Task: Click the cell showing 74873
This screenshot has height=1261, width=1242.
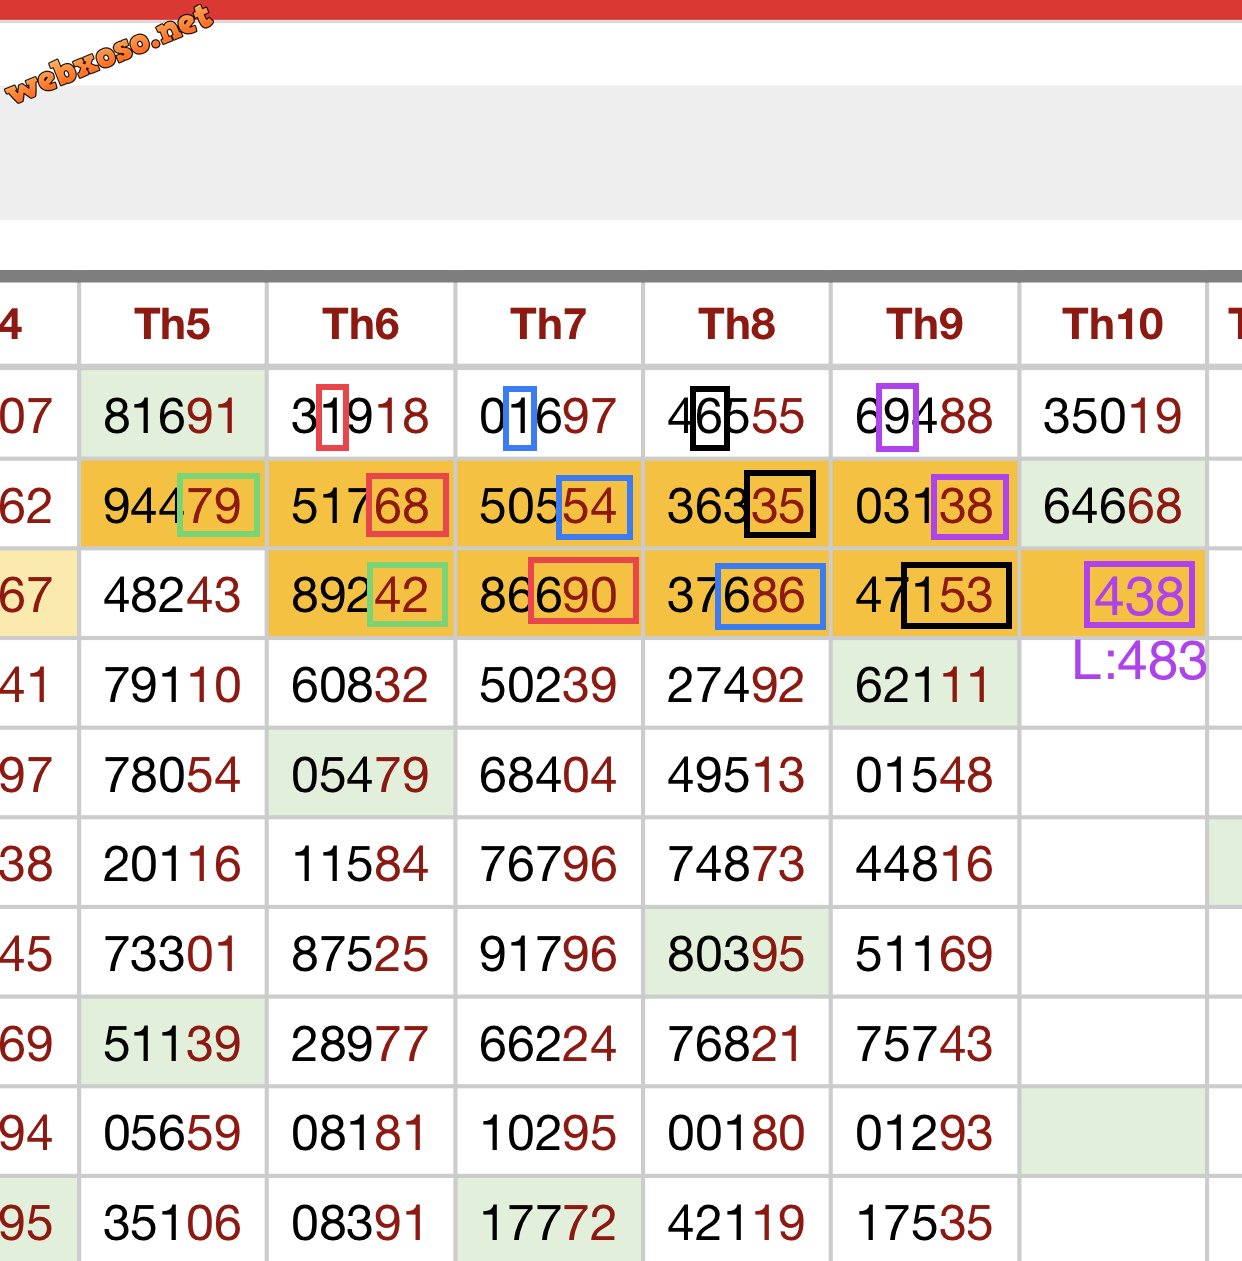Action: (x=737, y=864)
